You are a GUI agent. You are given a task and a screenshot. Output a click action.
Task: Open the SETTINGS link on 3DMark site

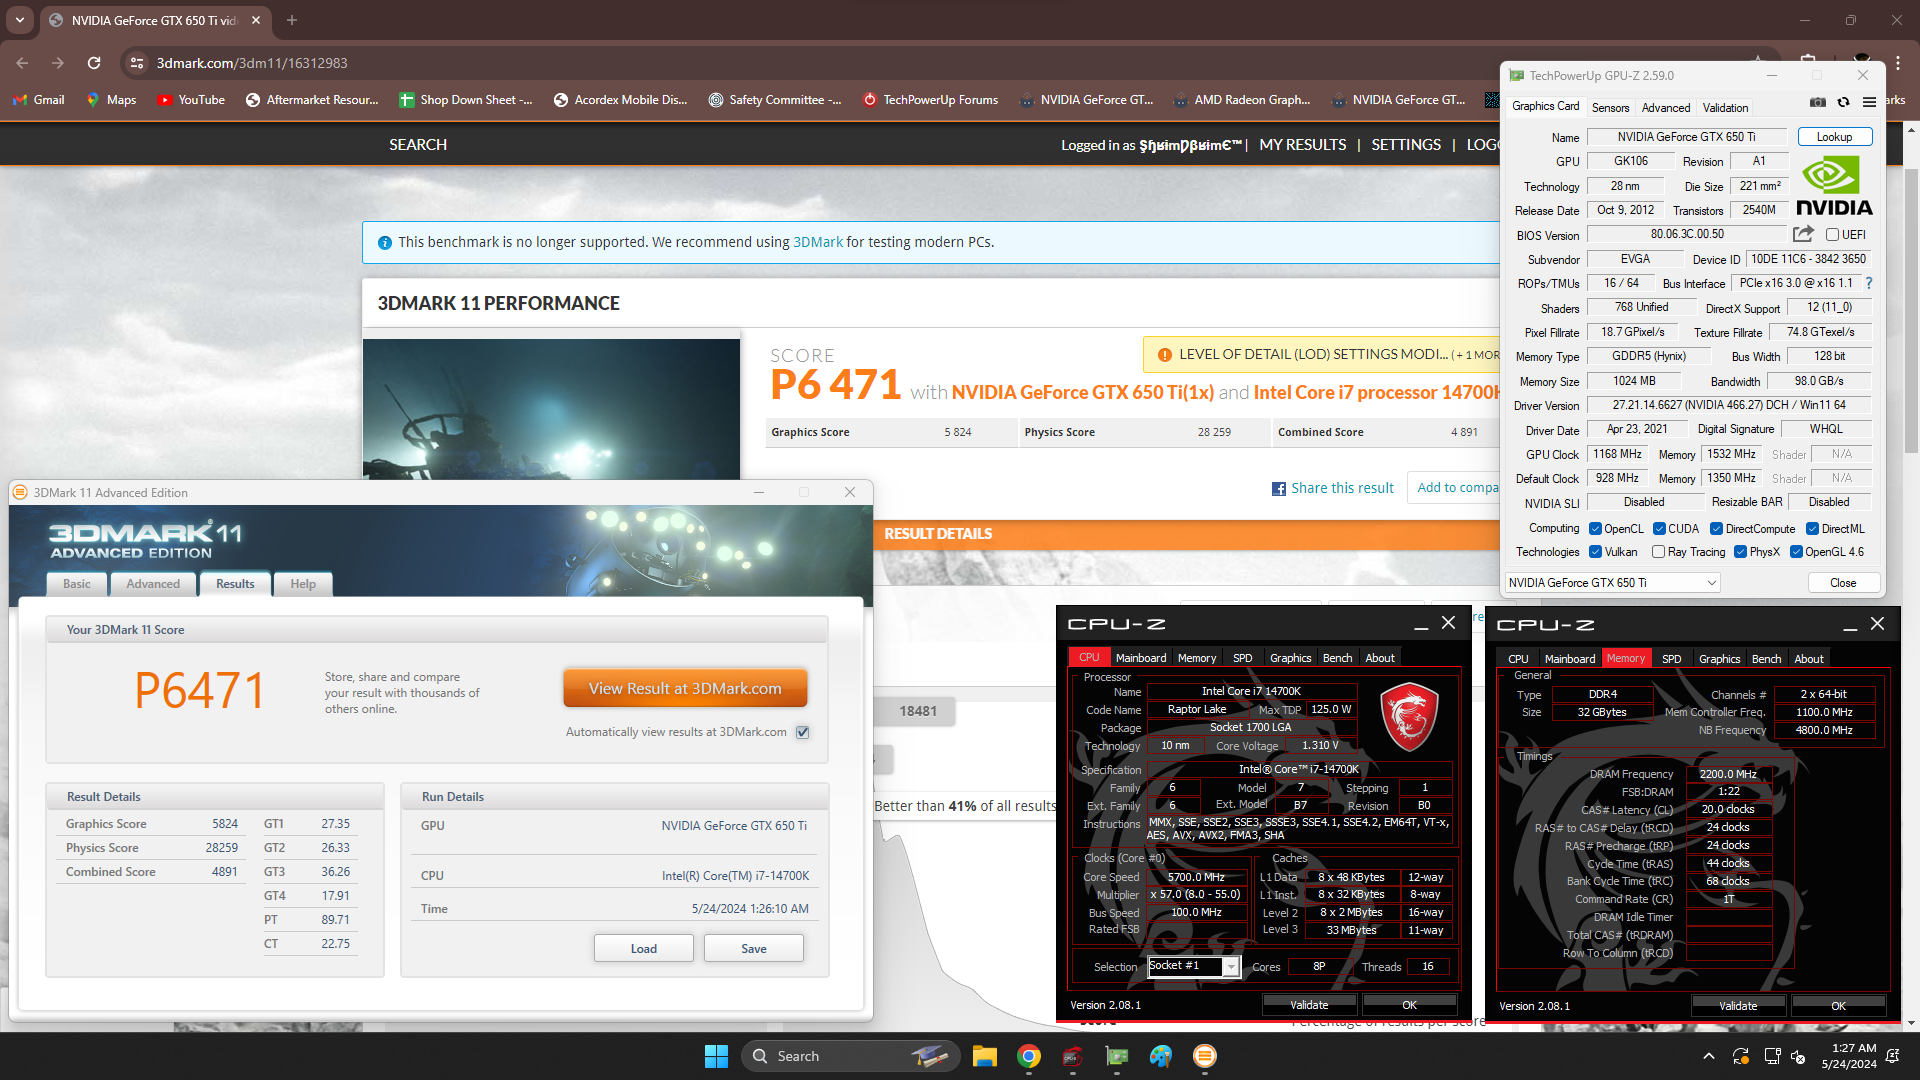click(x=1406, y=145)
